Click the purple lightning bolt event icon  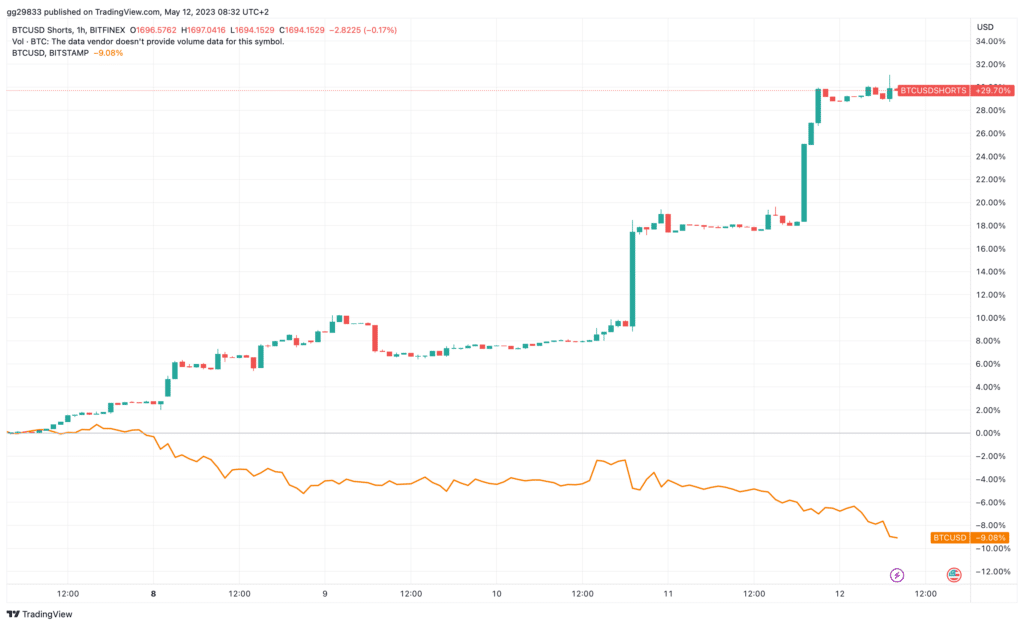point(897,575)
